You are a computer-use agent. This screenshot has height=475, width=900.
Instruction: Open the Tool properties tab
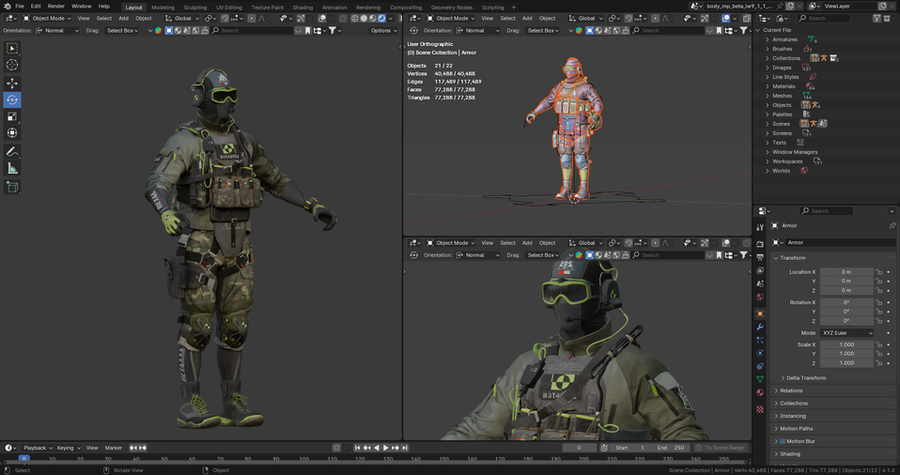tap(760, 228)
